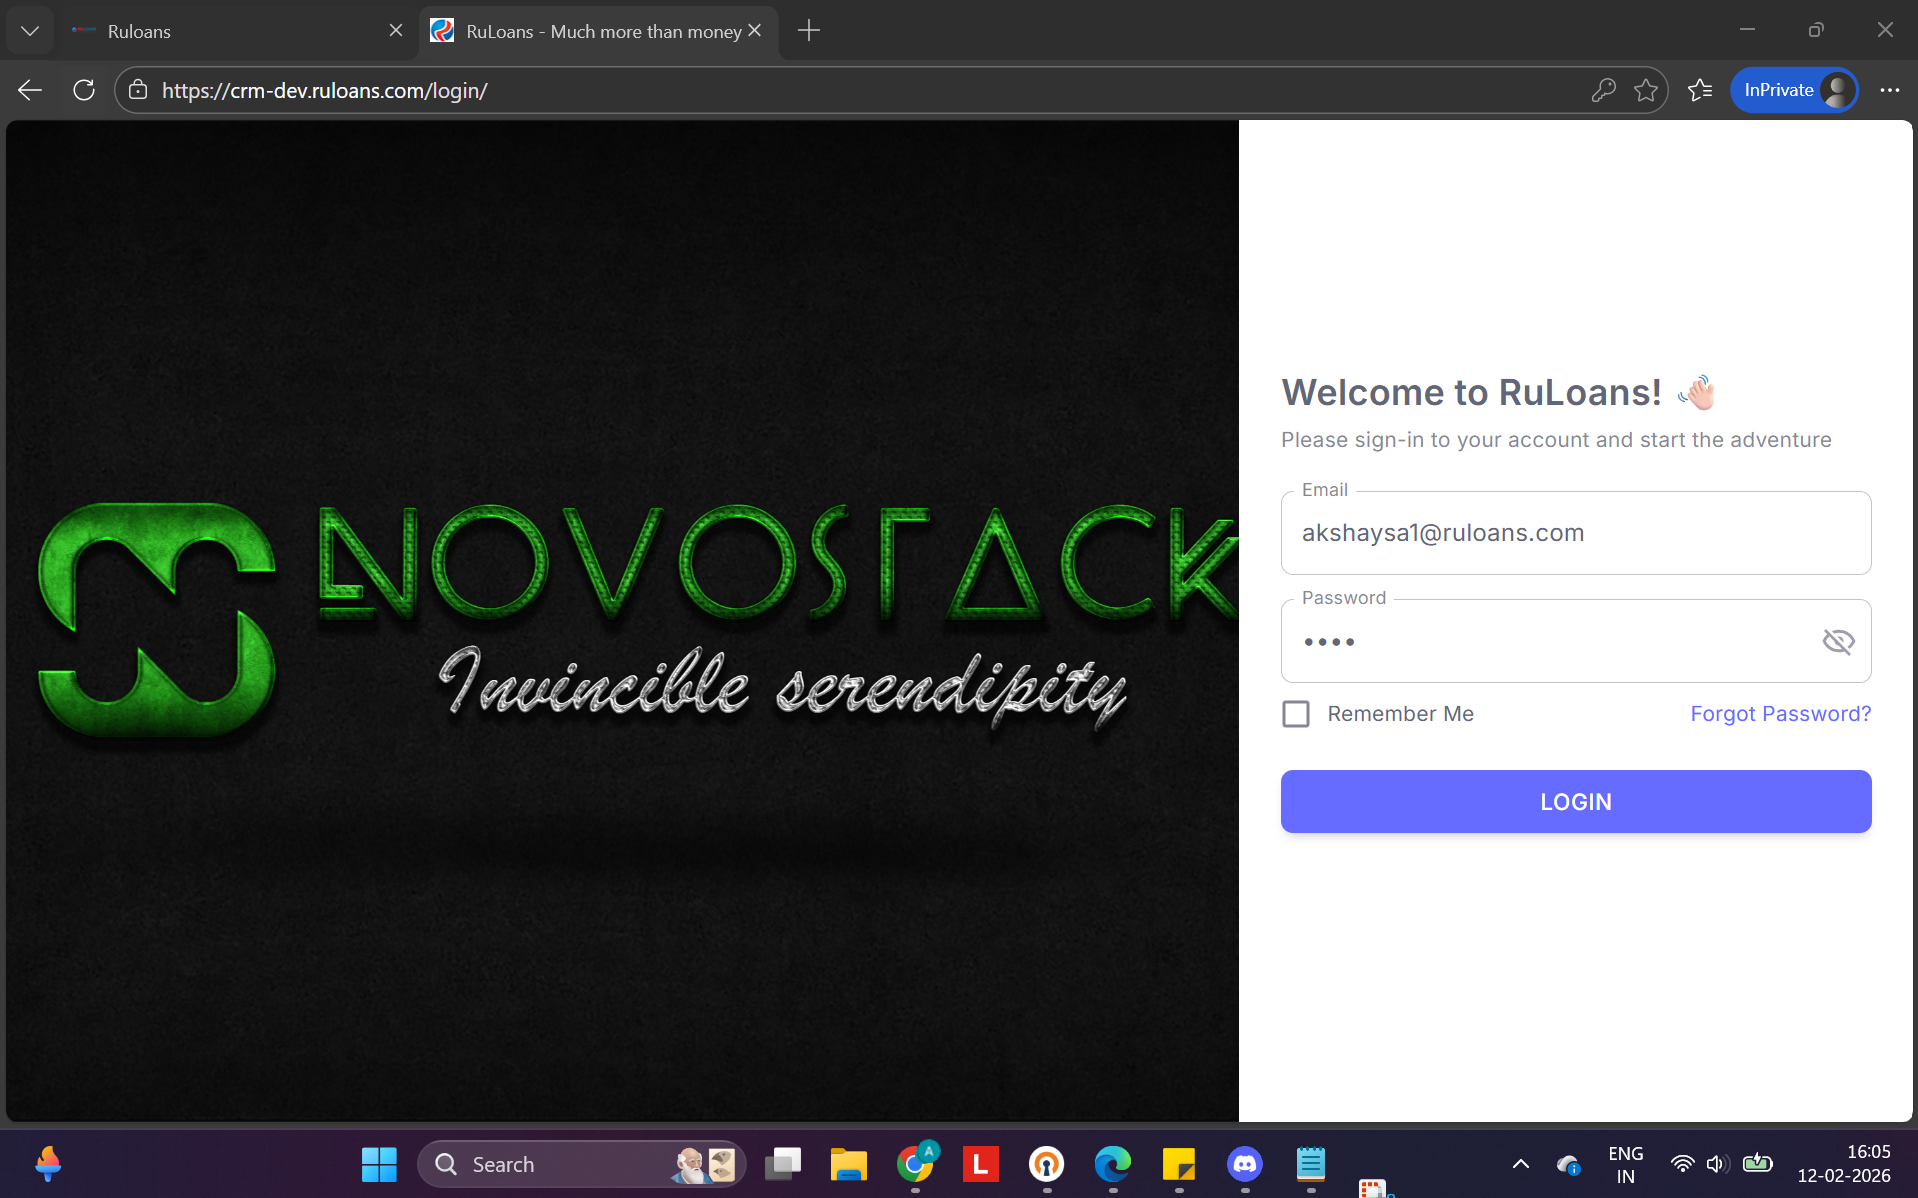Open File Explorer from the taskbar
Screen dimensions: 1918x1198
pos(848,1164)
